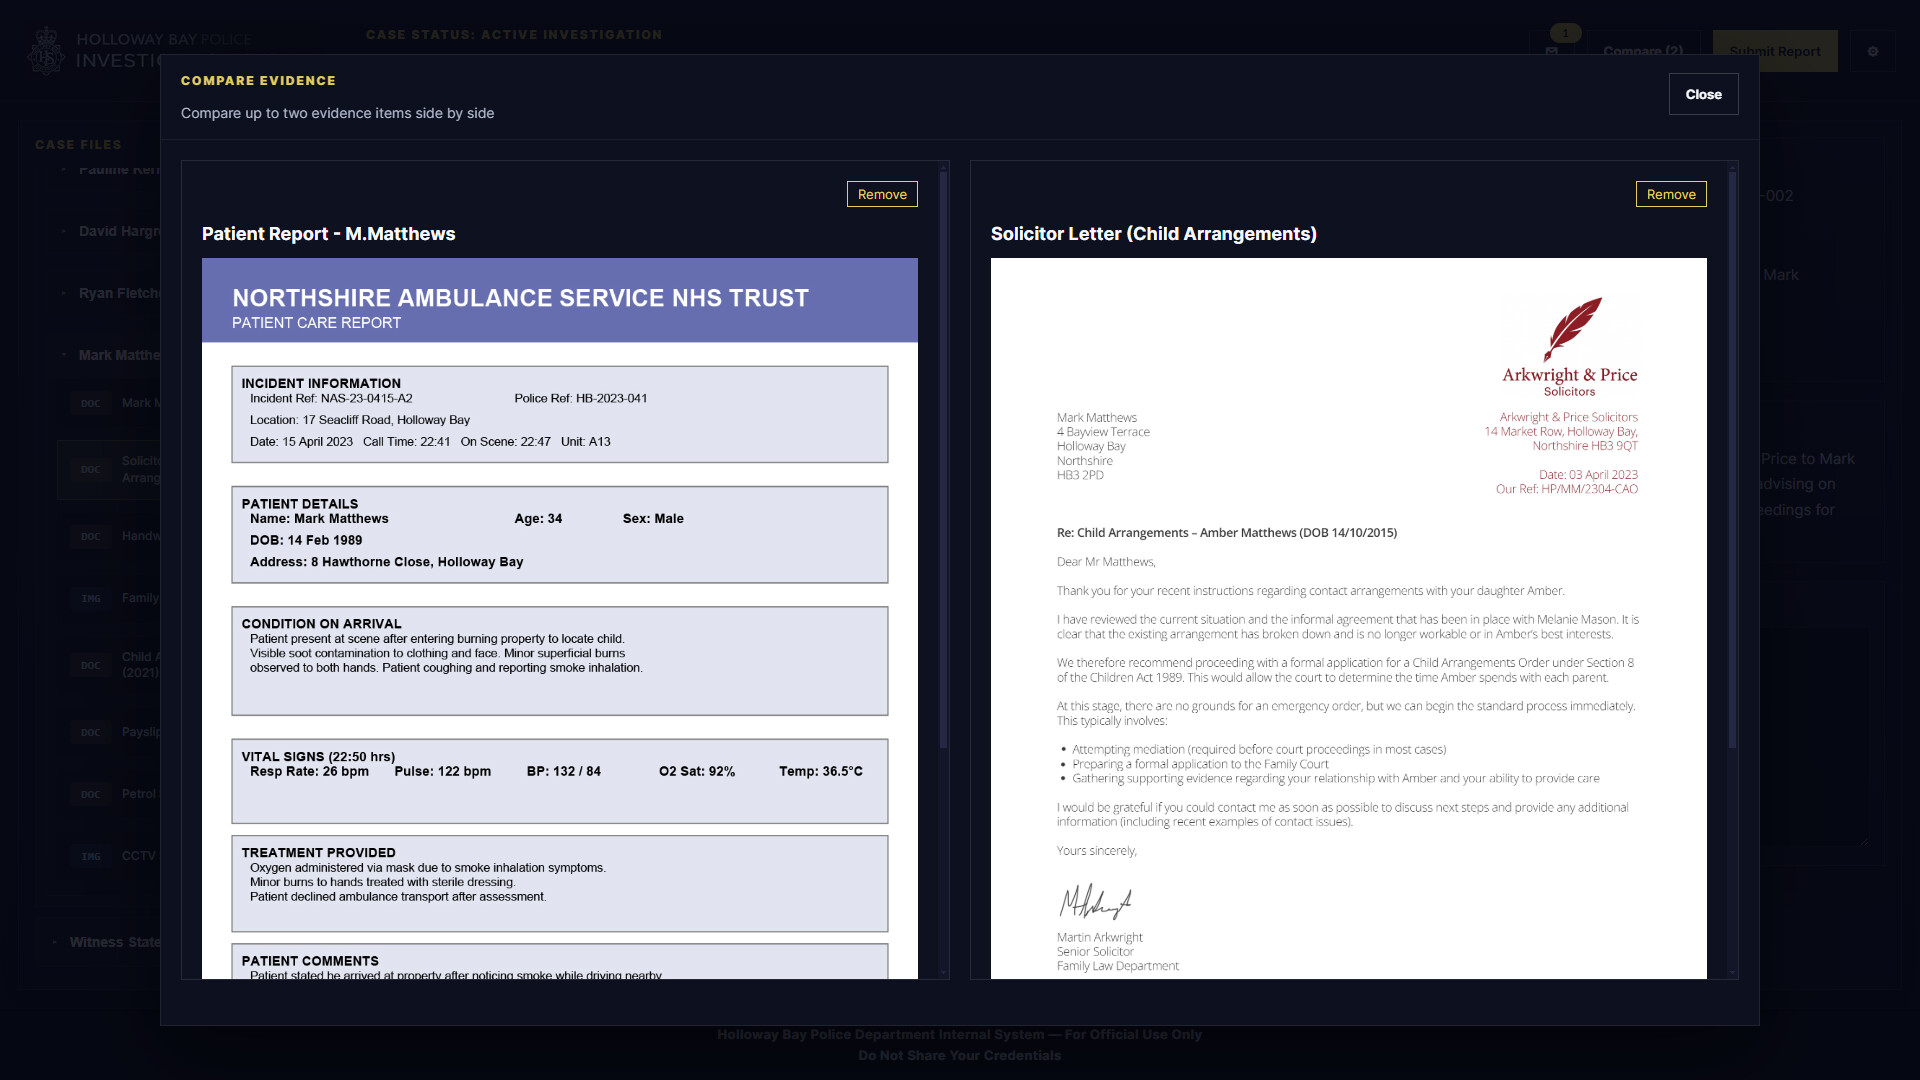Remove the M.Matthews patient report from comparison
The width and height of the screenshot is (1920, 1080).
882,194
